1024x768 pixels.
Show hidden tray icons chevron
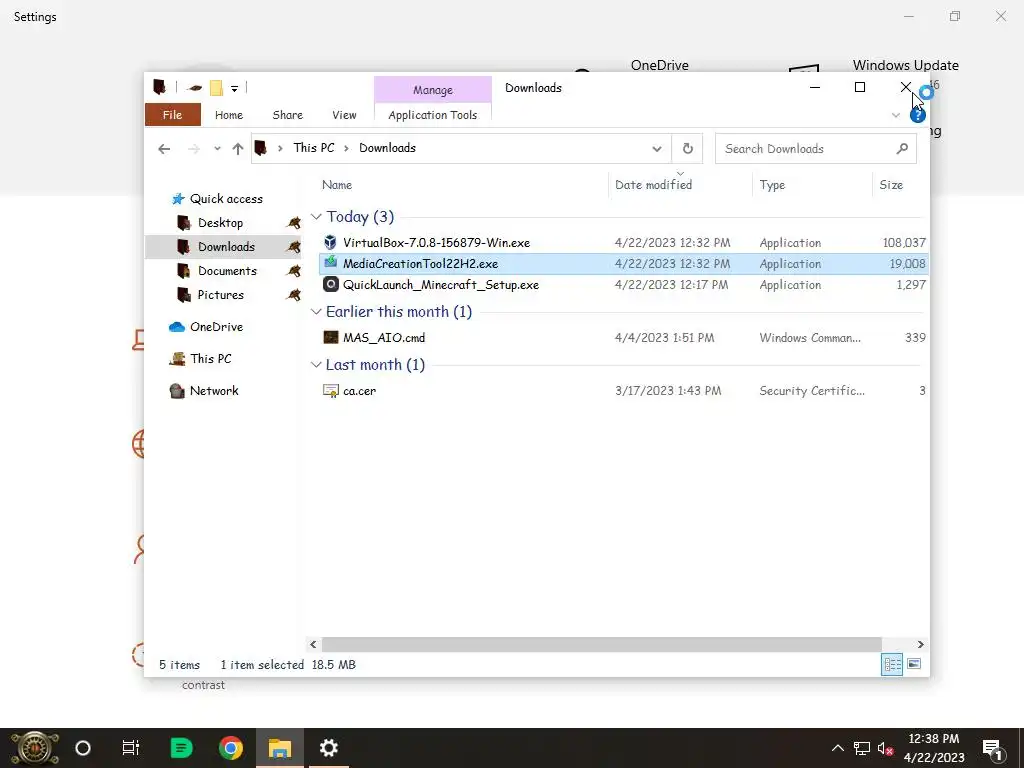(x=837, y=748)
